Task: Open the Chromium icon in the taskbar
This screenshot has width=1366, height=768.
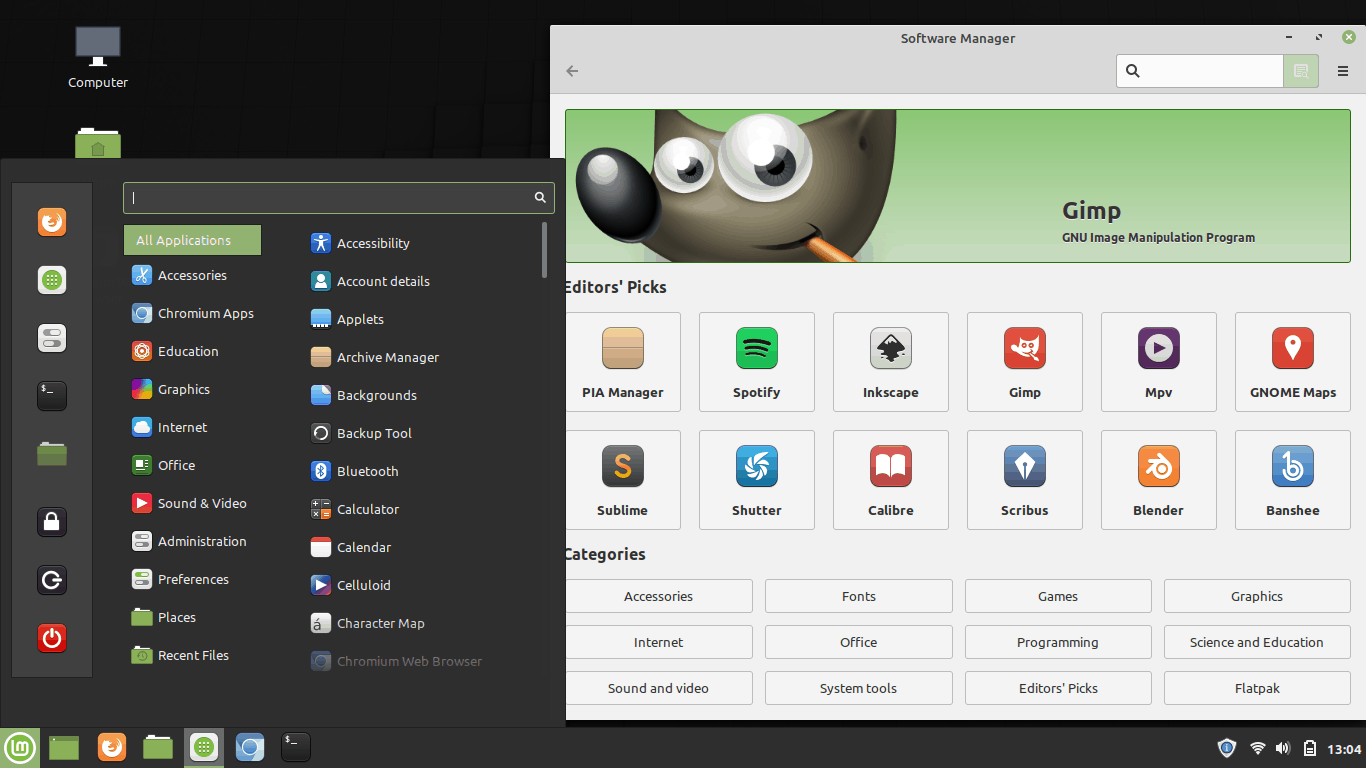Action: 250,747
